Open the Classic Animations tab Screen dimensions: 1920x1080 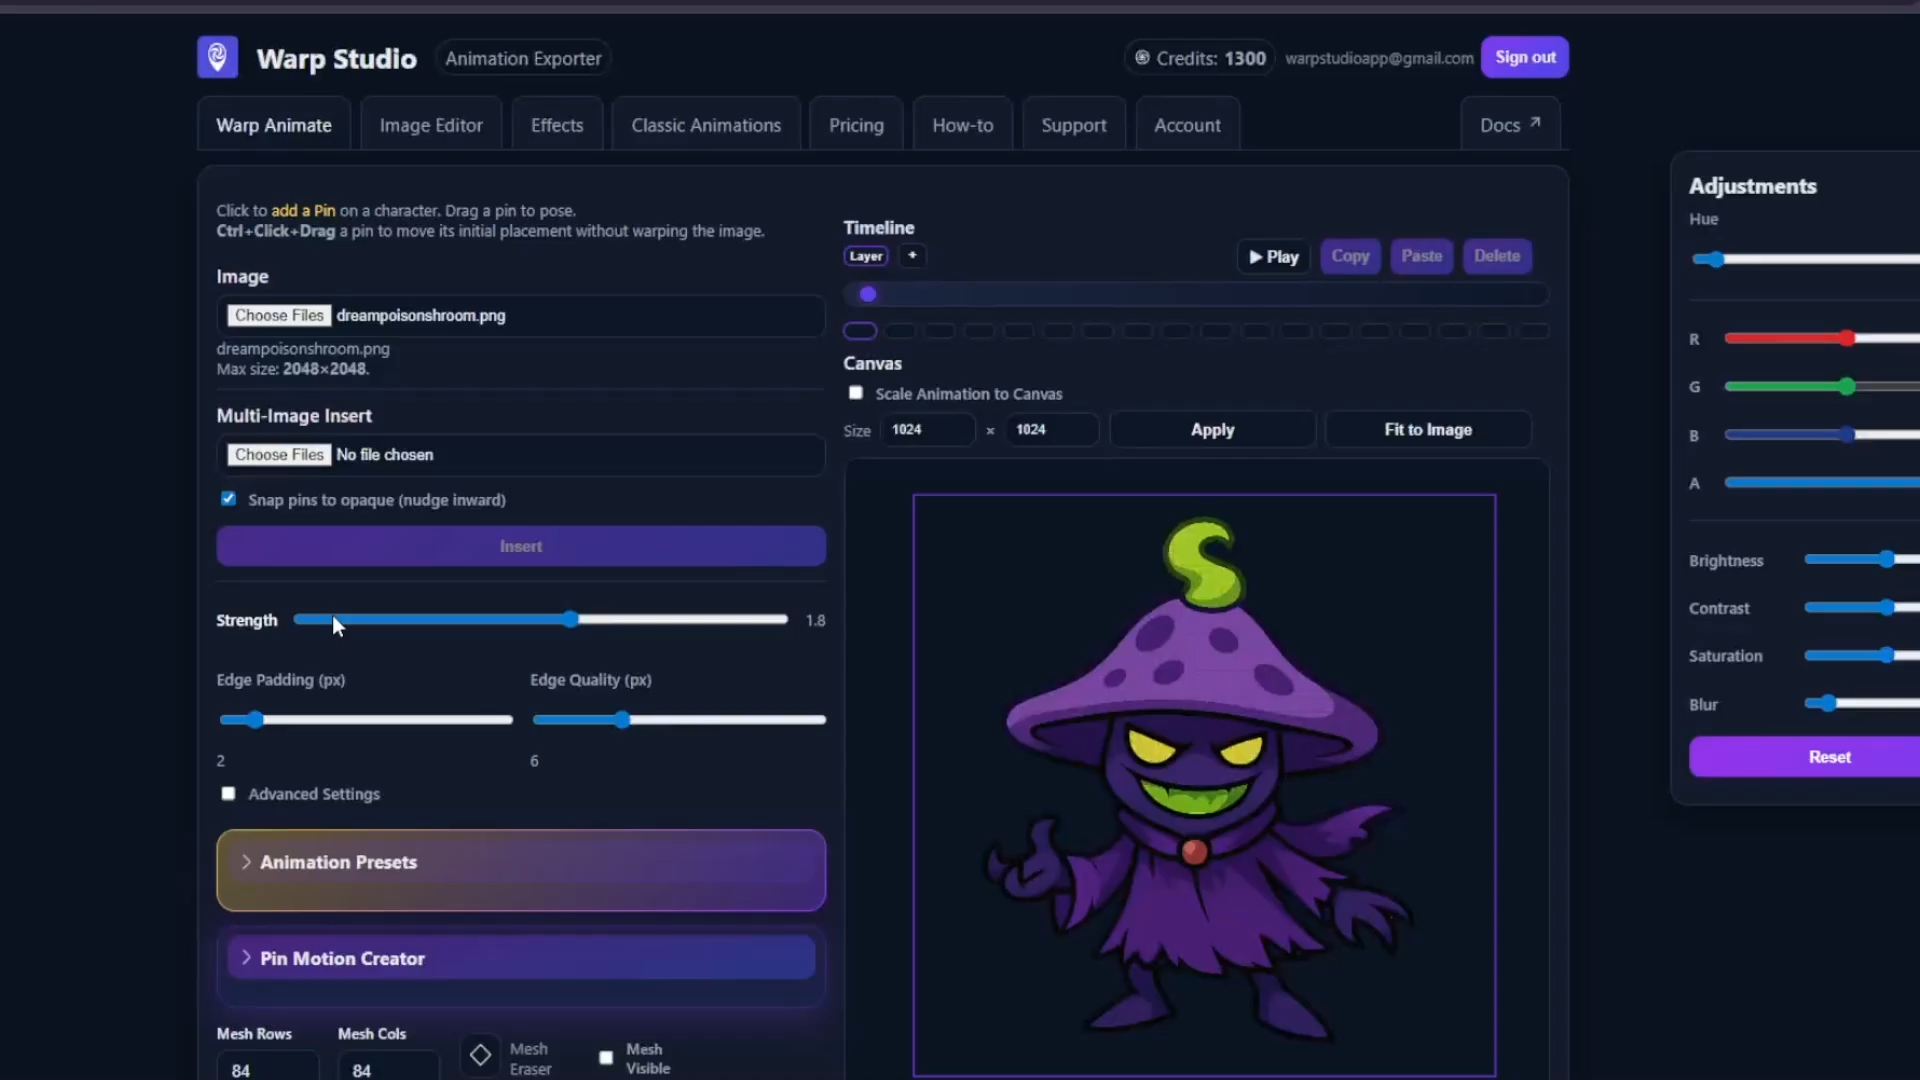[x=705, y=125]
